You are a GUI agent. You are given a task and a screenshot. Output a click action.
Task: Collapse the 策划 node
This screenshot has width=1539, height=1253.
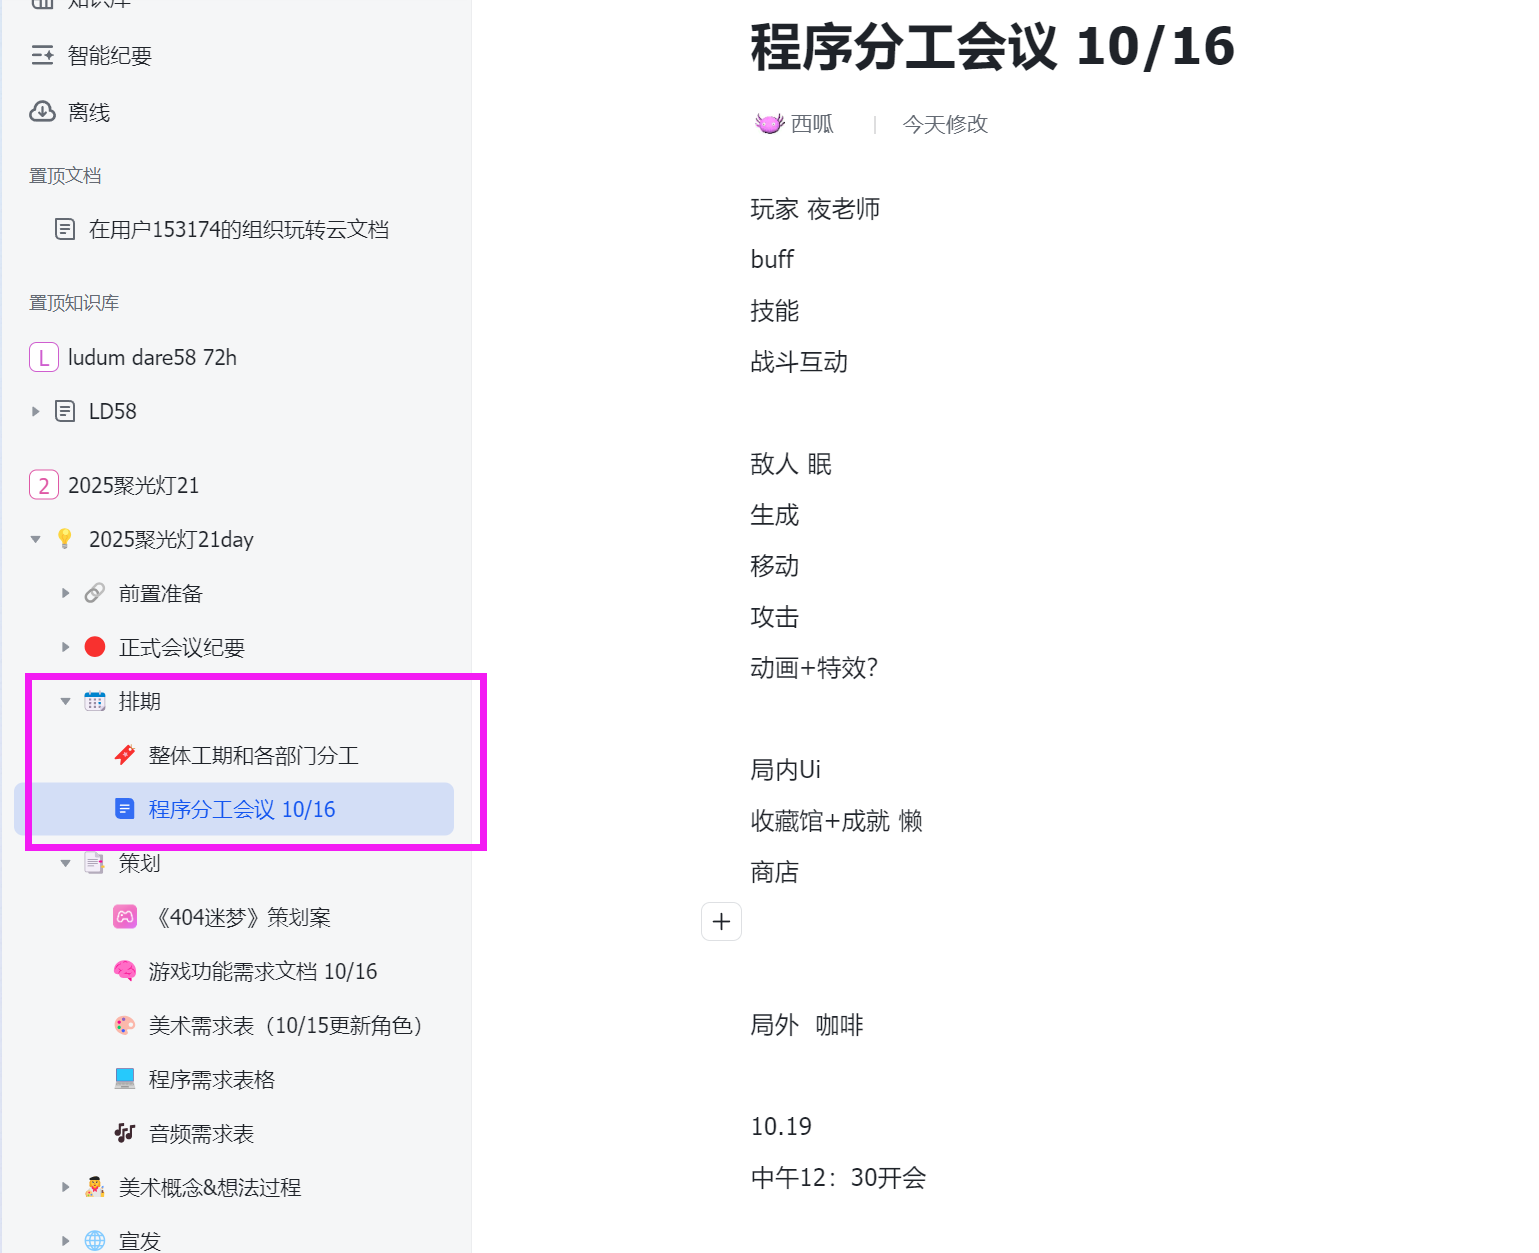pos(66,864)
